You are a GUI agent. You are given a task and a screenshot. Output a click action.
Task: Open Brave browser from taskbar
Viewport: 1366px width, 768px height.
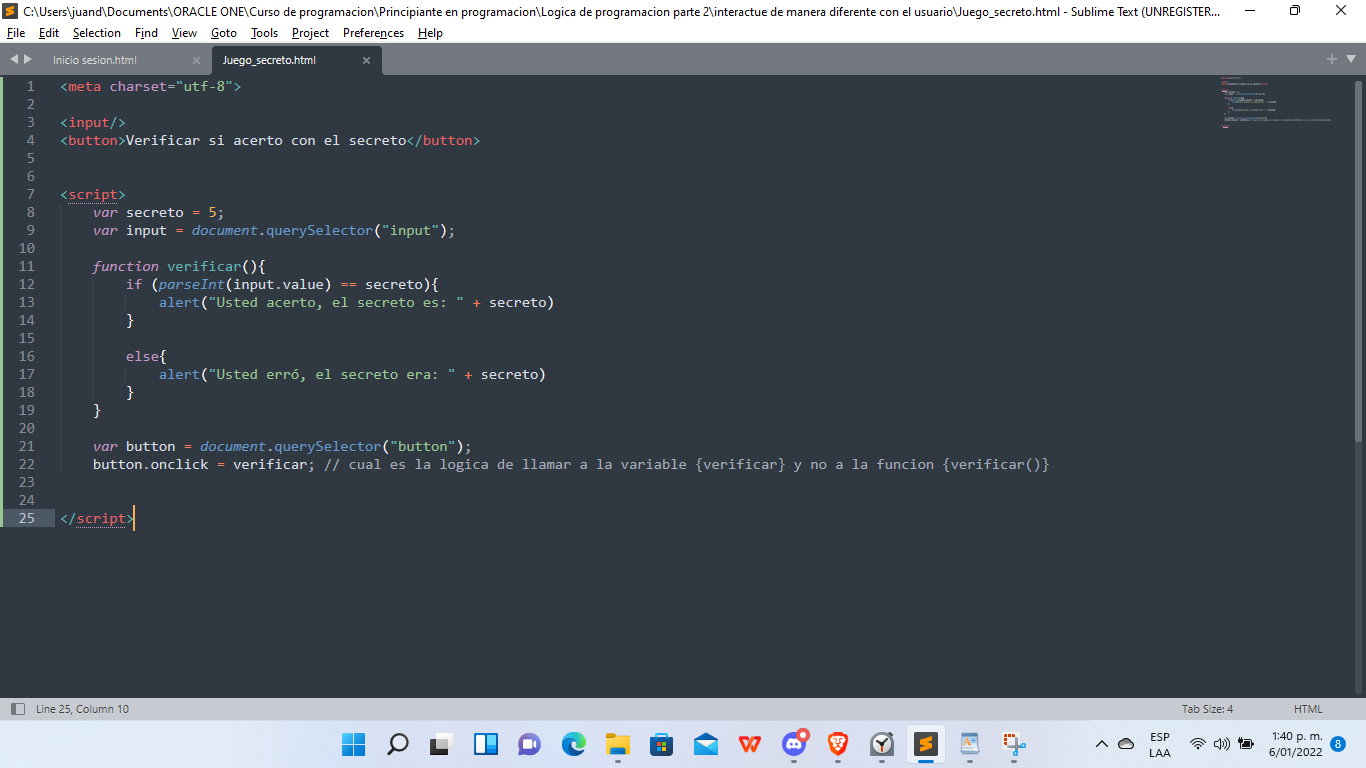(x=838, y=744)
